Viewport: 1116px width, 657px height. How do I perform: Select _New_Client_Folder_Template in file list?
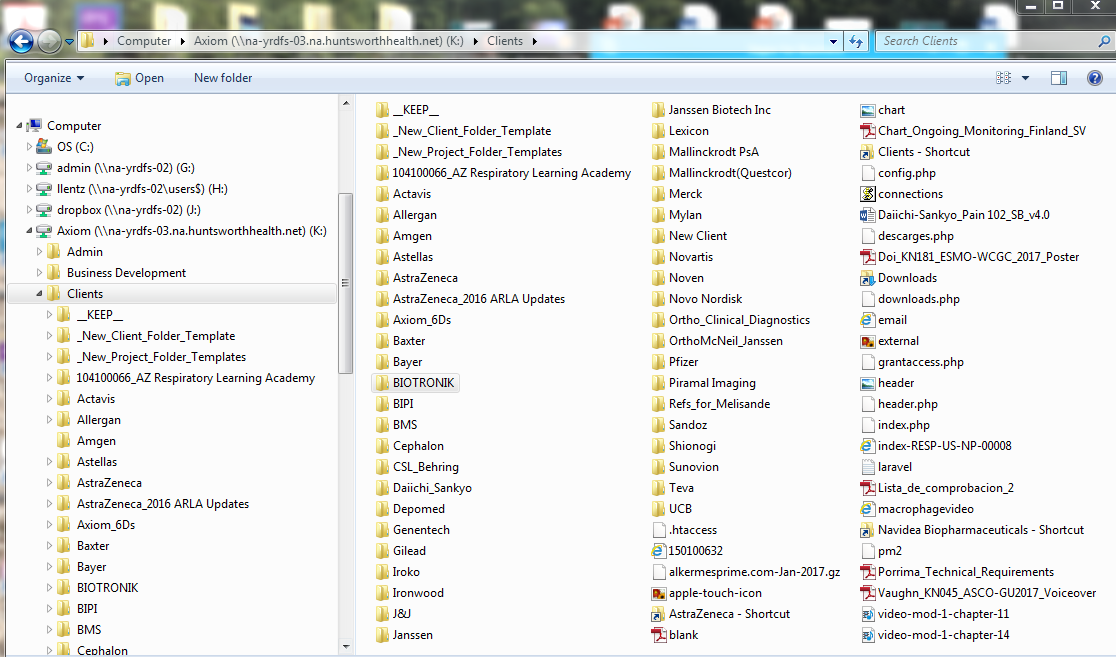[463, 131]
